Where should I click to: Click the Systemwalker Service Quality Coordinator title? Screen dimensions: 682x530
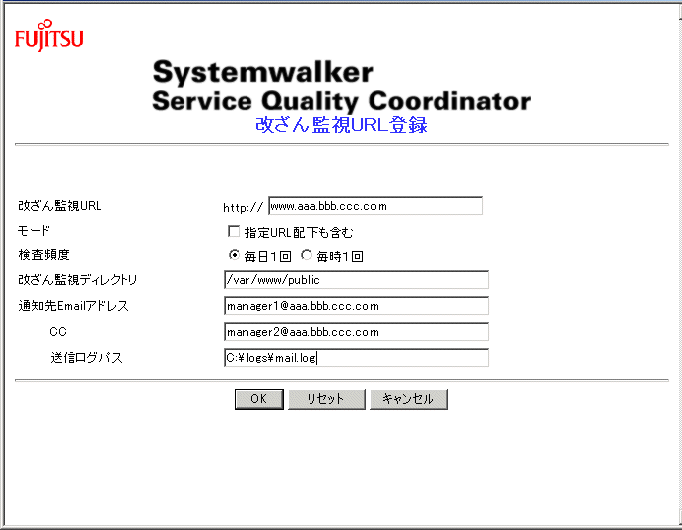(341, 86)
